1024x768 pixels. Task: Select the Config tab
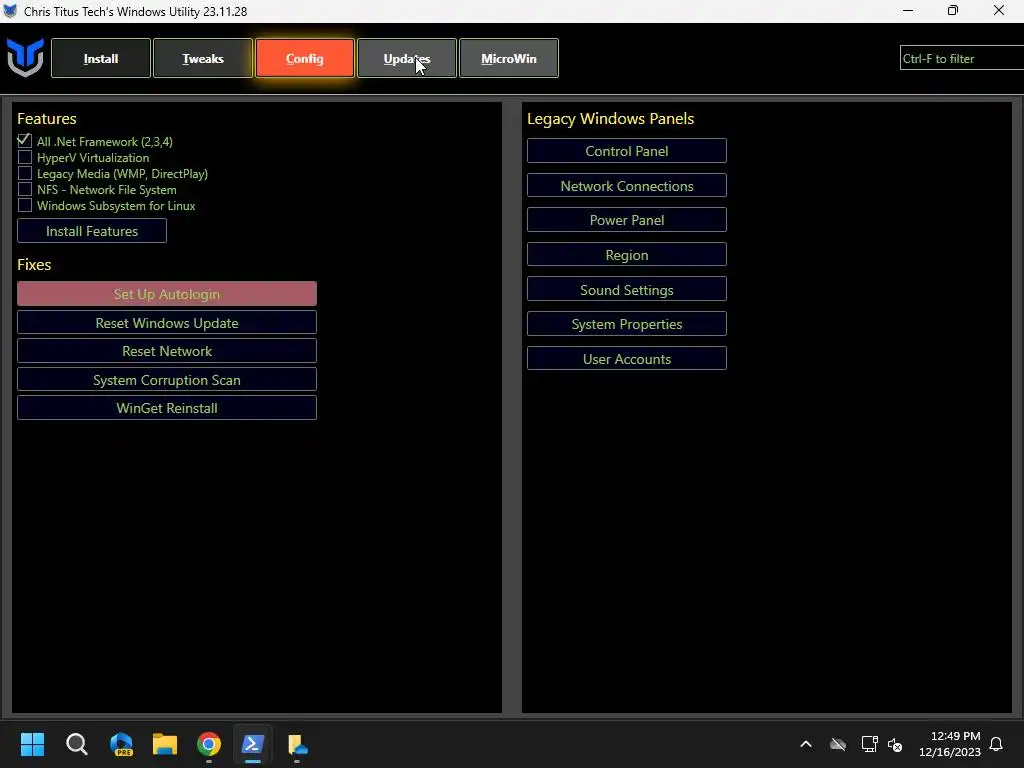pyautogui.click(x=304, y=58)
